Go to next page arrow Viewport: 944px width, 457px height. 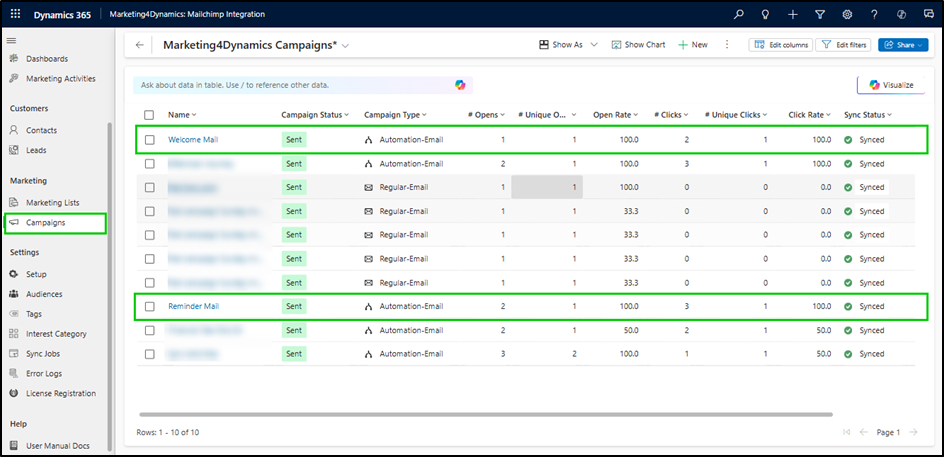[x=913, y=432]
